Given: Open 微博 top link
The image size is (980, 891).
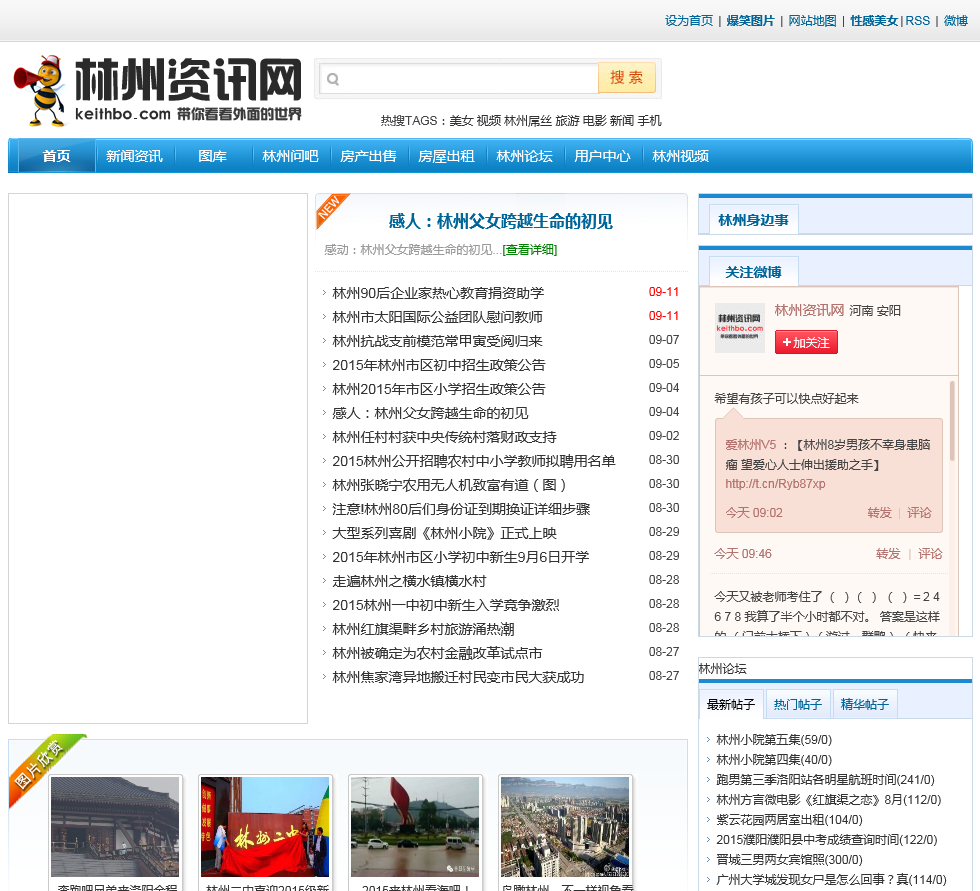Looking at the screenshot, I should coord(956,21).
